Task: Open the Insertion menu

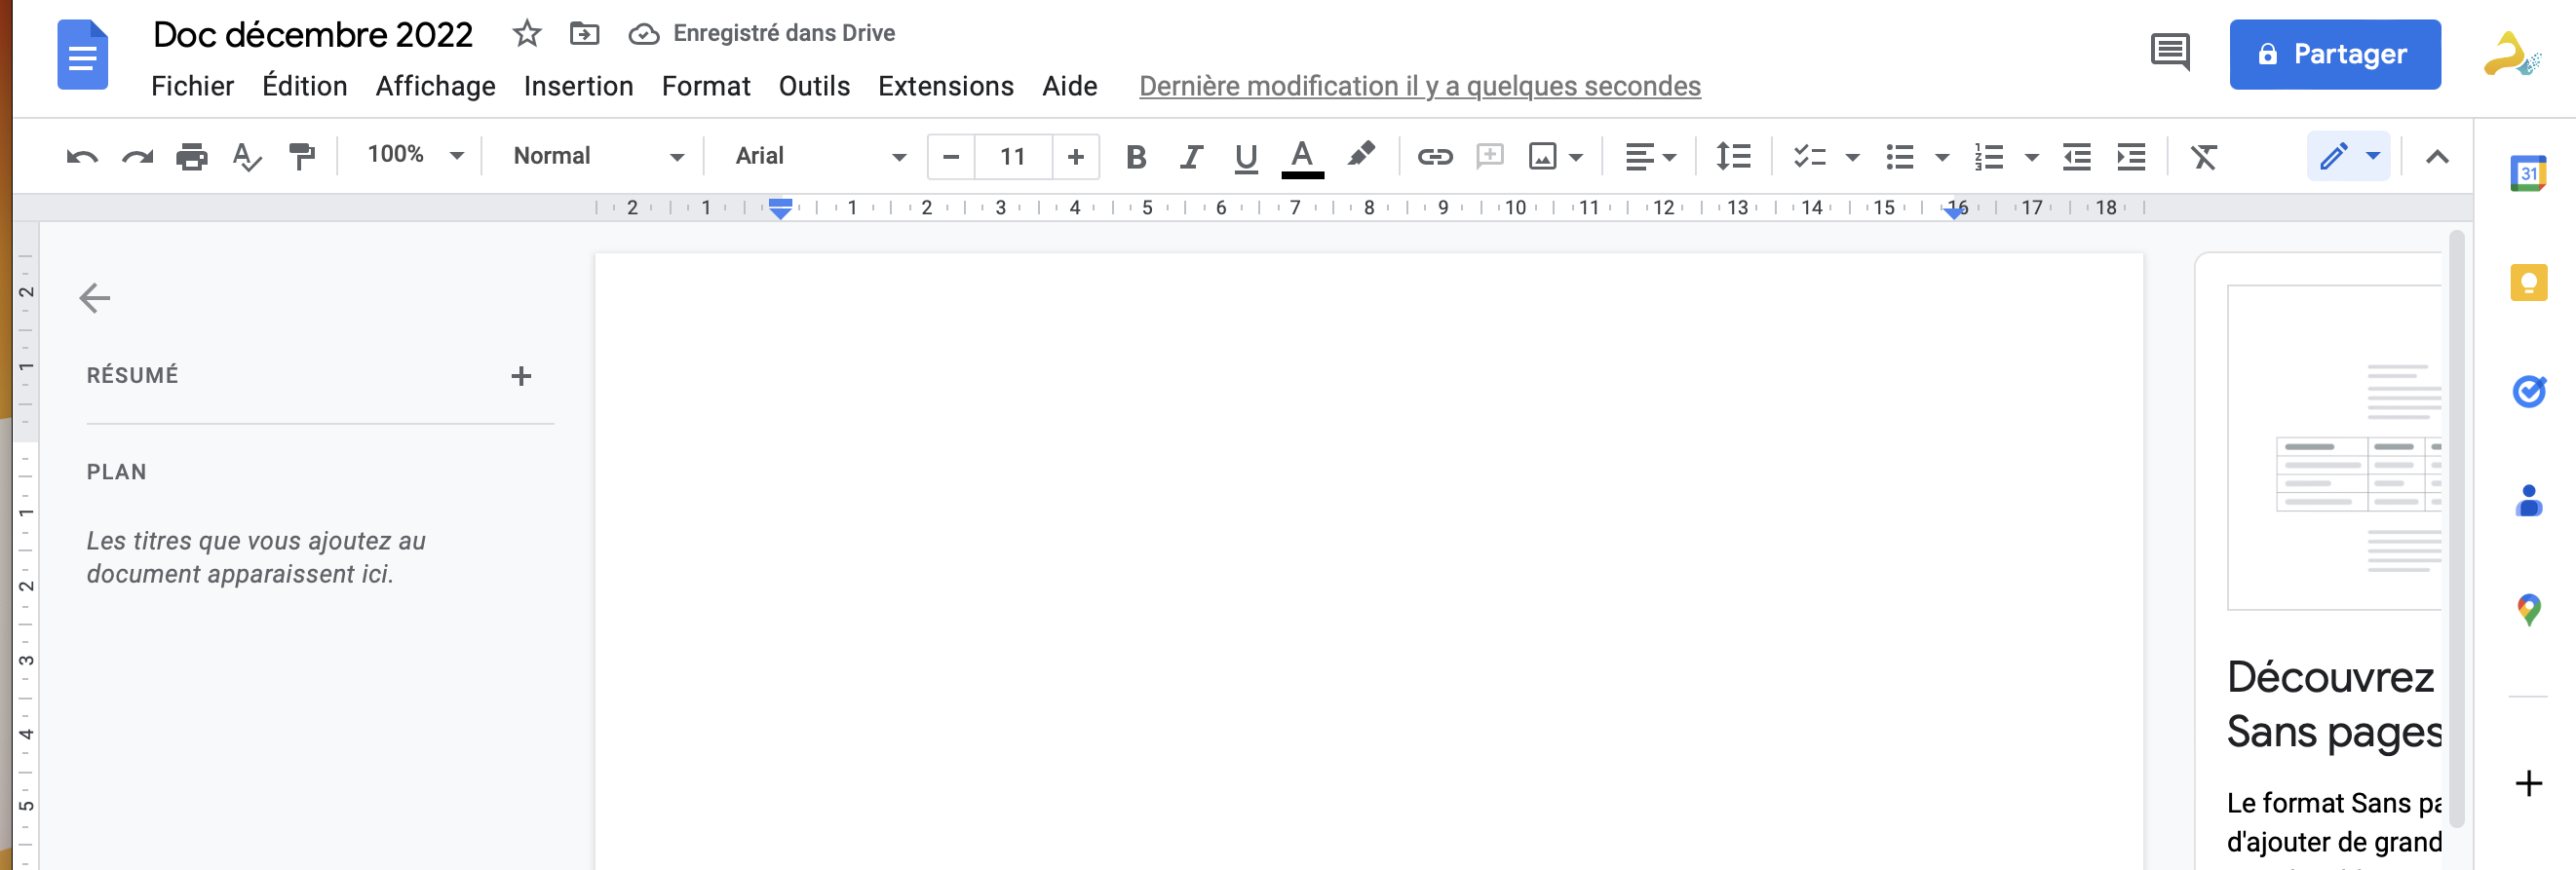Action: (578, 86)
